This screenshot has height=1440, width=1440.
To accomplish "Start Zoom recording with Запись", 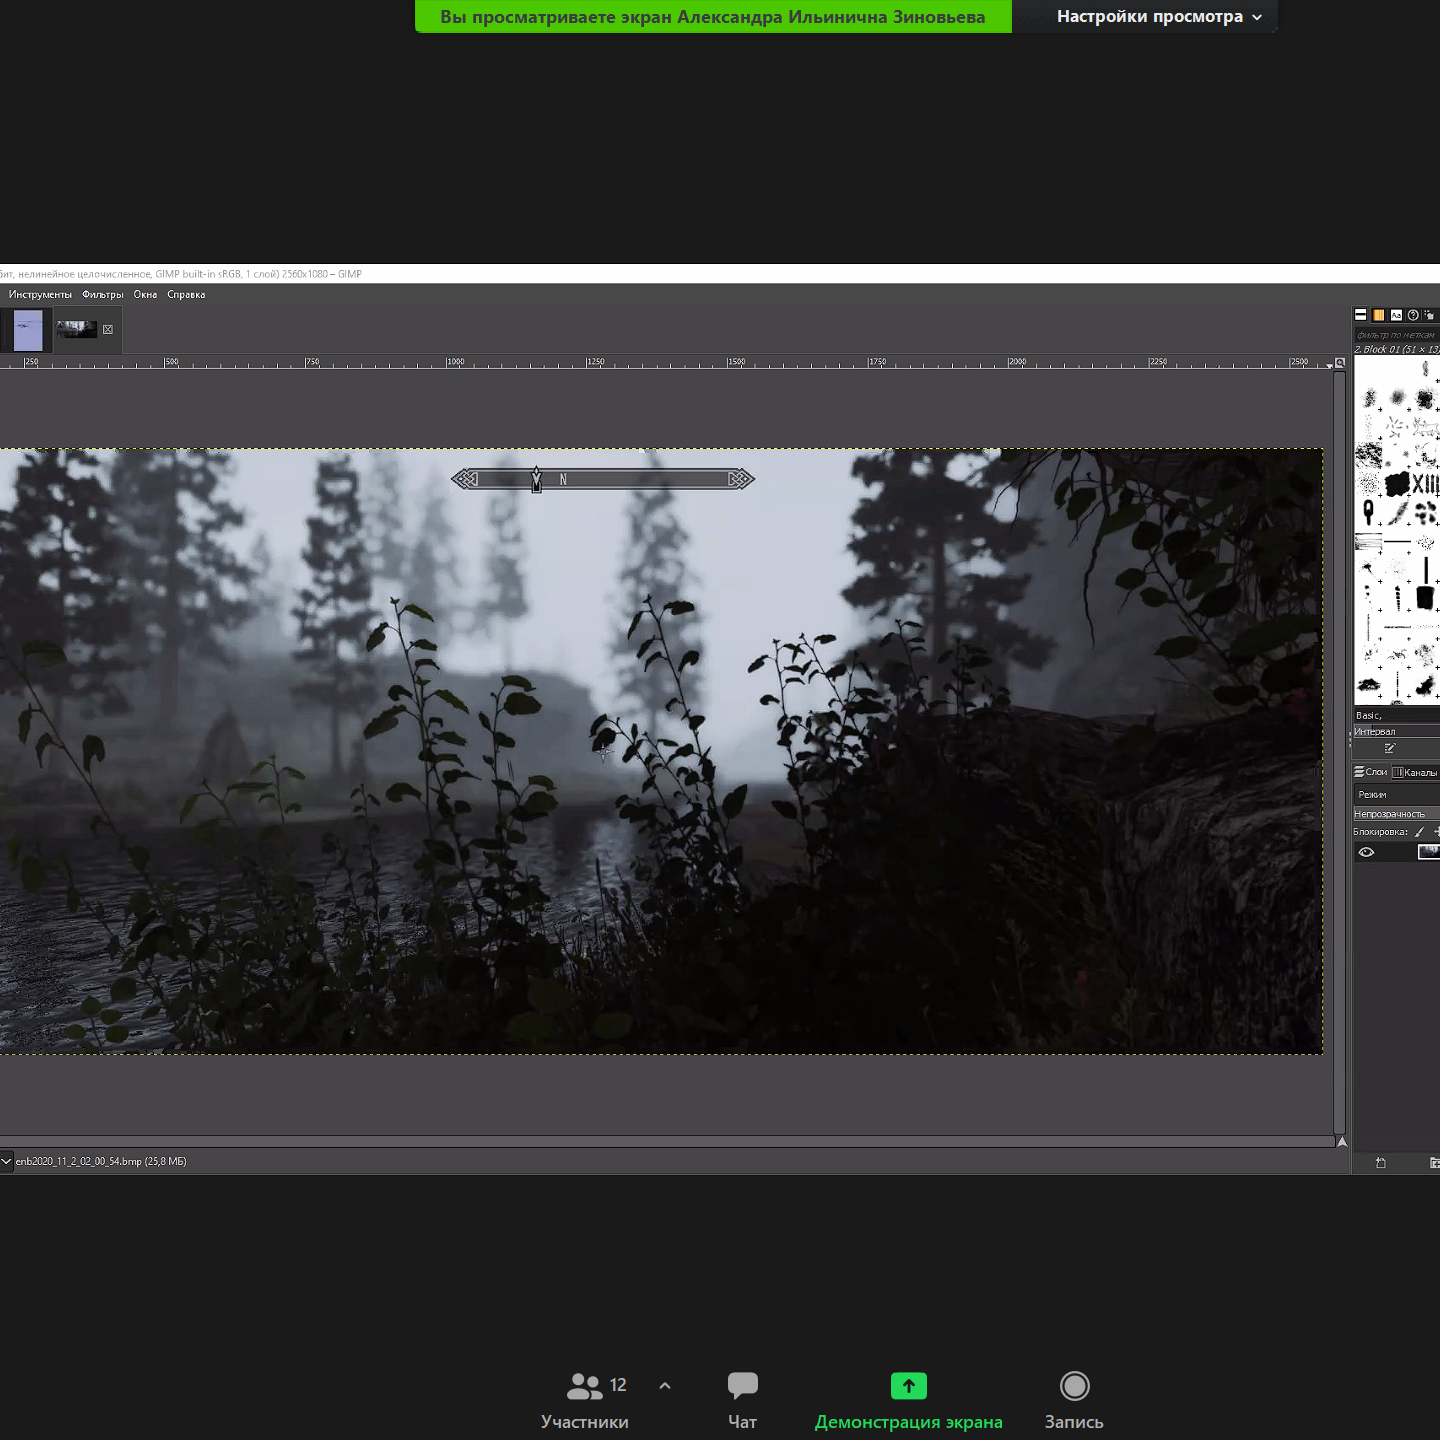I will pos(1074,1400).
